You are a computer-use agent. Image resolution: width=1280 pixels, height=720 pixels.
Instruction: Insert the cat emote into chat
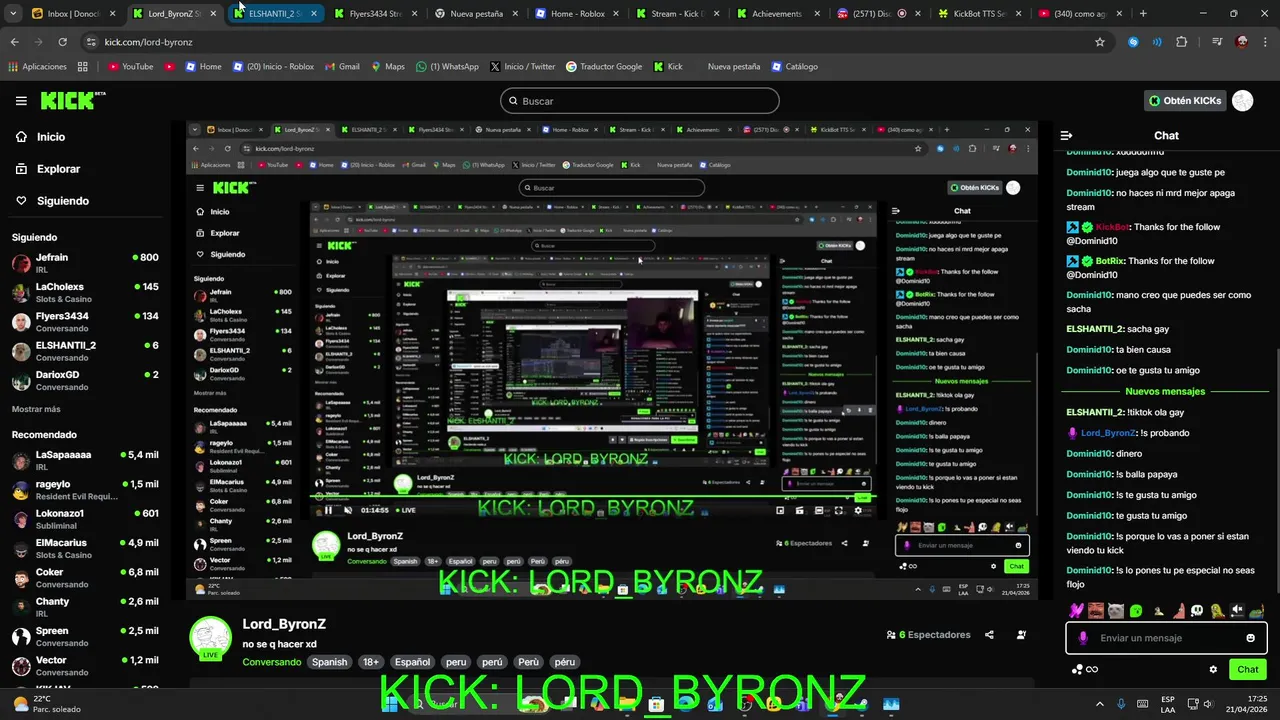(1115, 611)
